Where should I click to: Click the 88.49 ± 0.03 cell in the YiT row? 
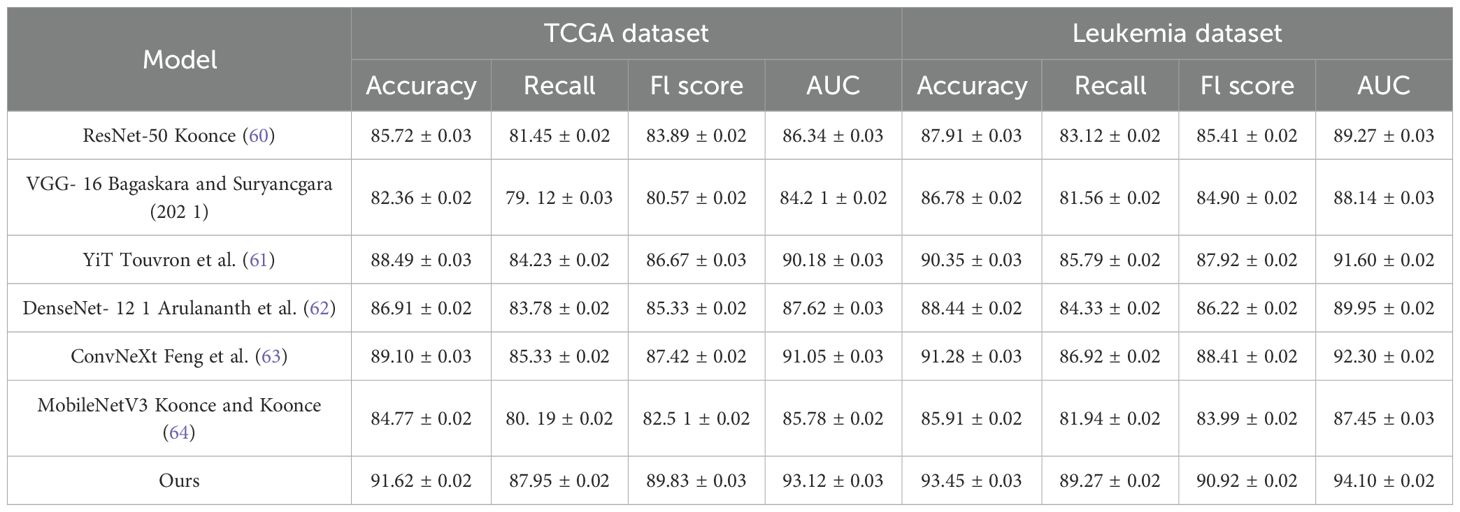pyautogui.click(x=421, y=260)
